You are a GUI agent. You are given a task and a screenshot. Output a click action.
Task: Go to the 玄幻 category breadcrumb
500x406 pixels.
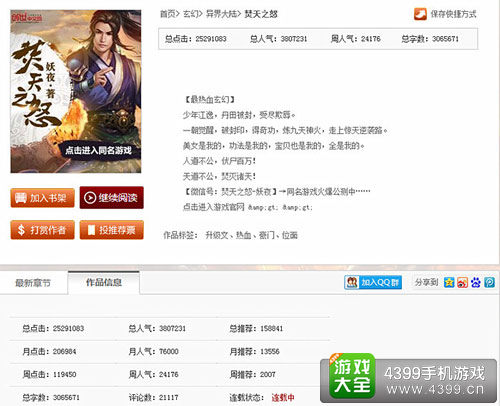pos(190,14)
